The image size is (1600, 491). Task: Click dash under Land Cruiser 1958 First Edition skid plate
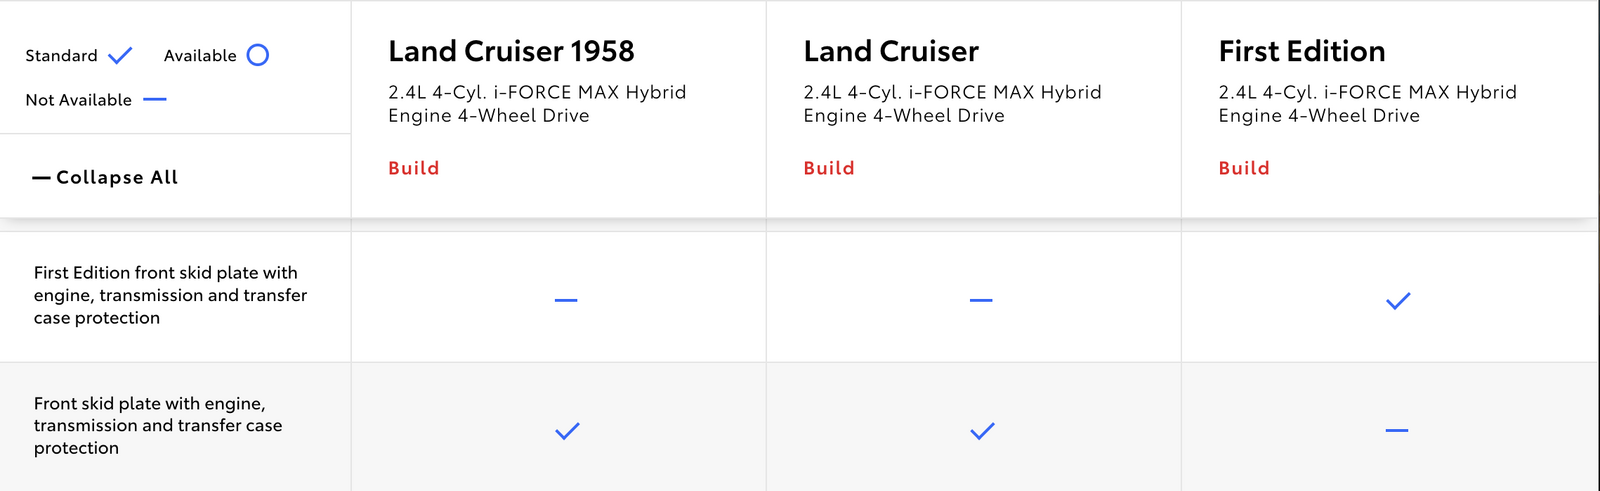(566, 300)
